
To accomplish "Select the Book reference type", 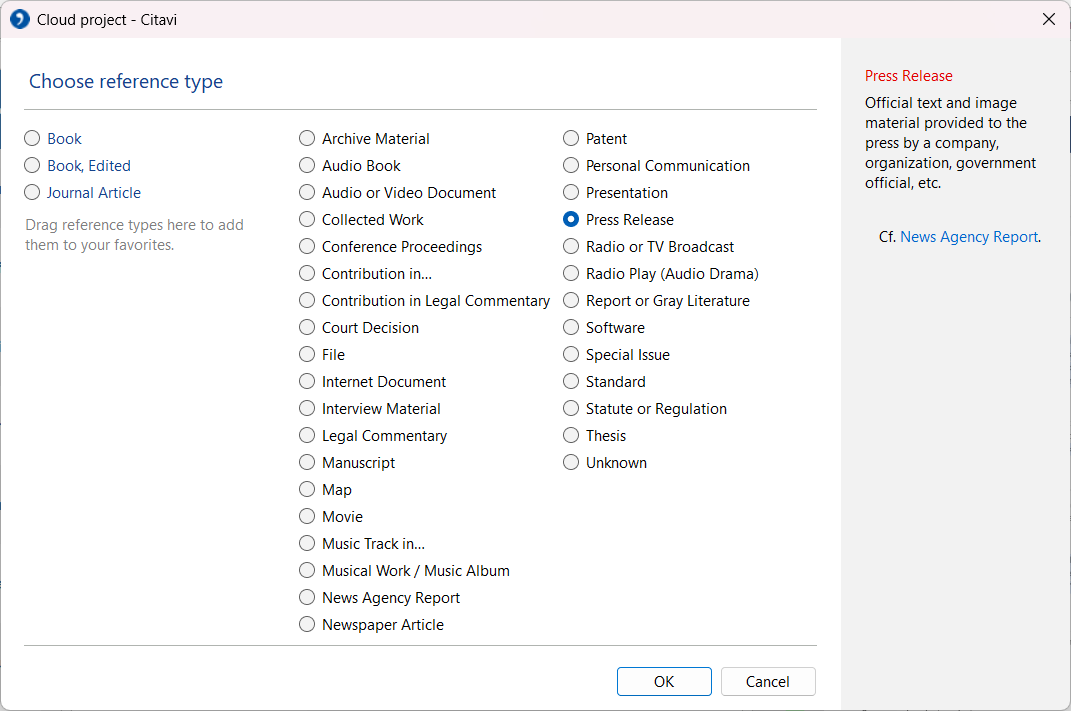I will 33,139.
